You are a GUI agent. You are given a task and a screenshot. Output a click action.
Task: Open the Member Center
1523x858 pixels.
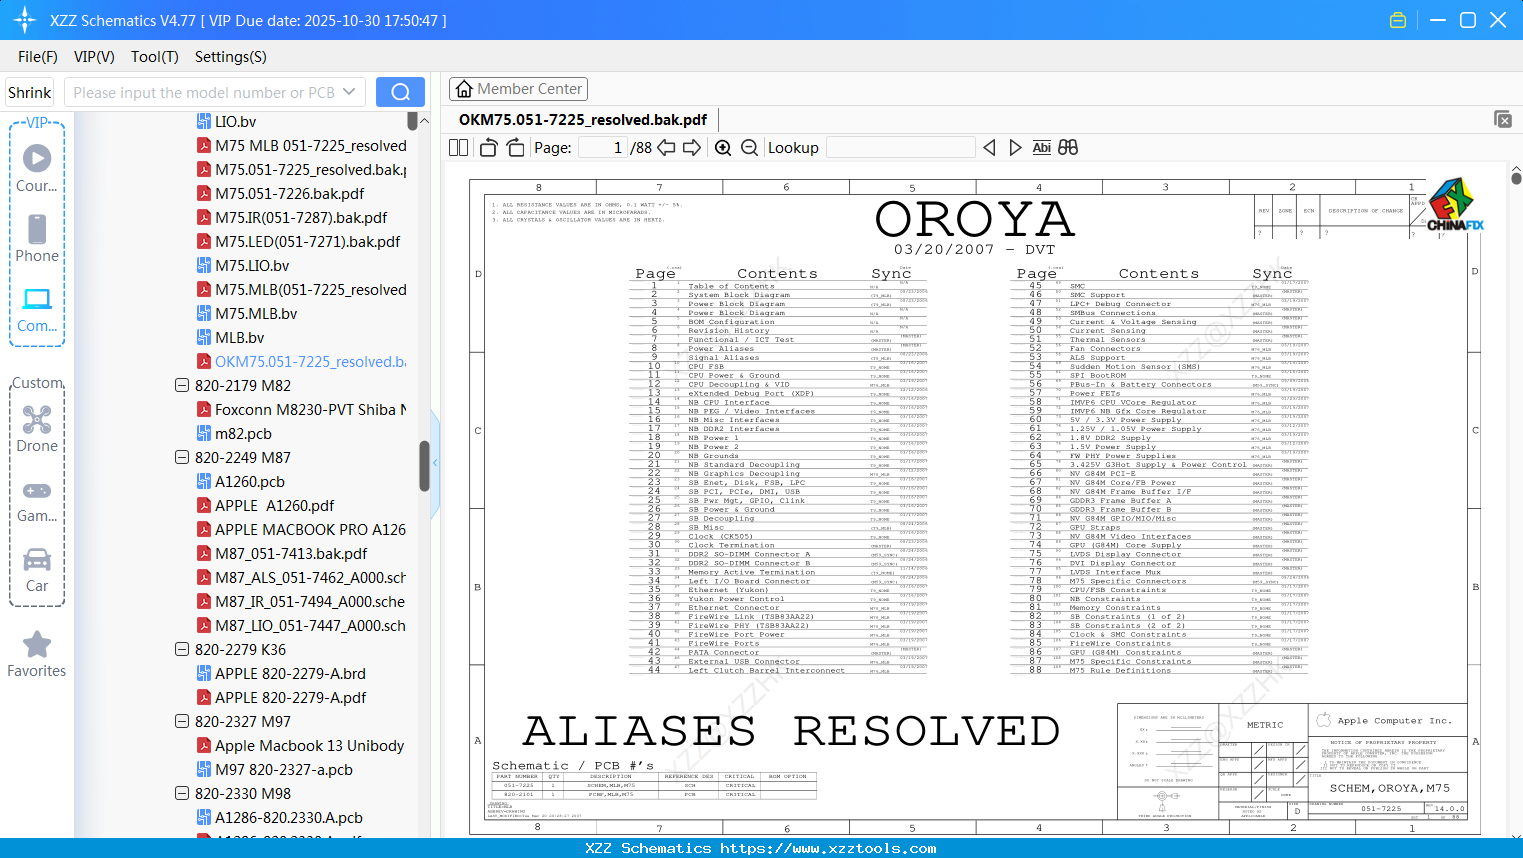[519, 89]
